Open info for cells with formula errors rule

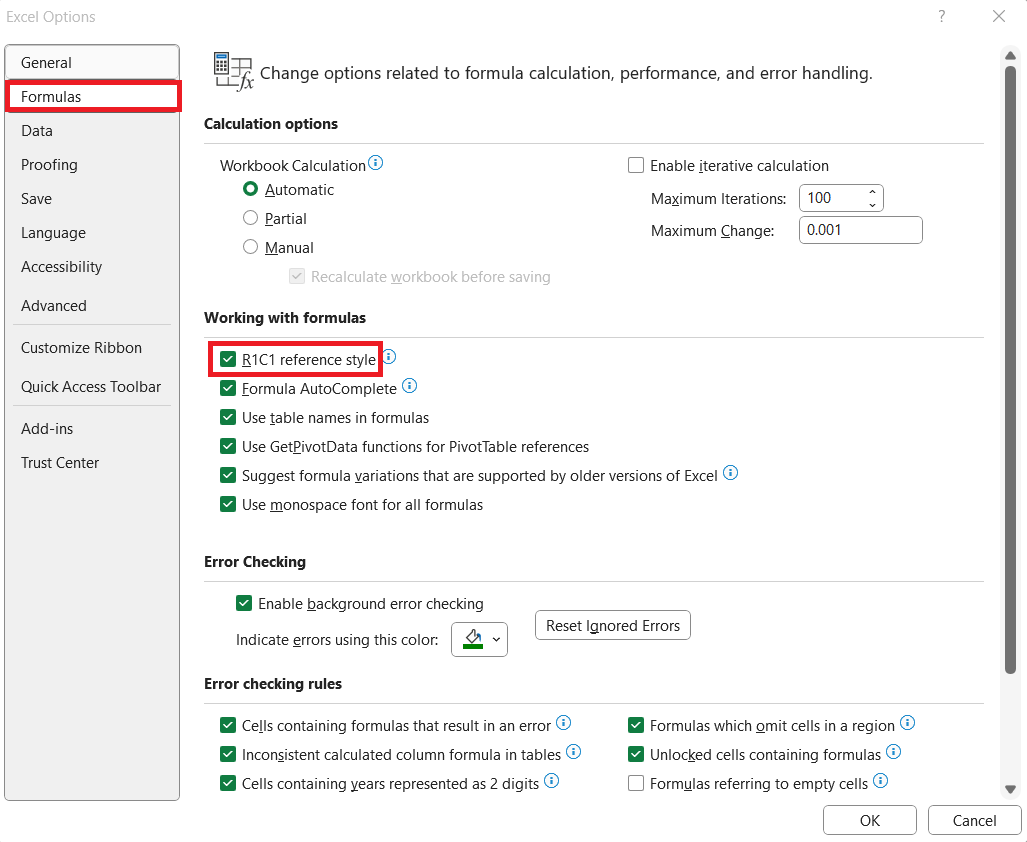point(563,723)
